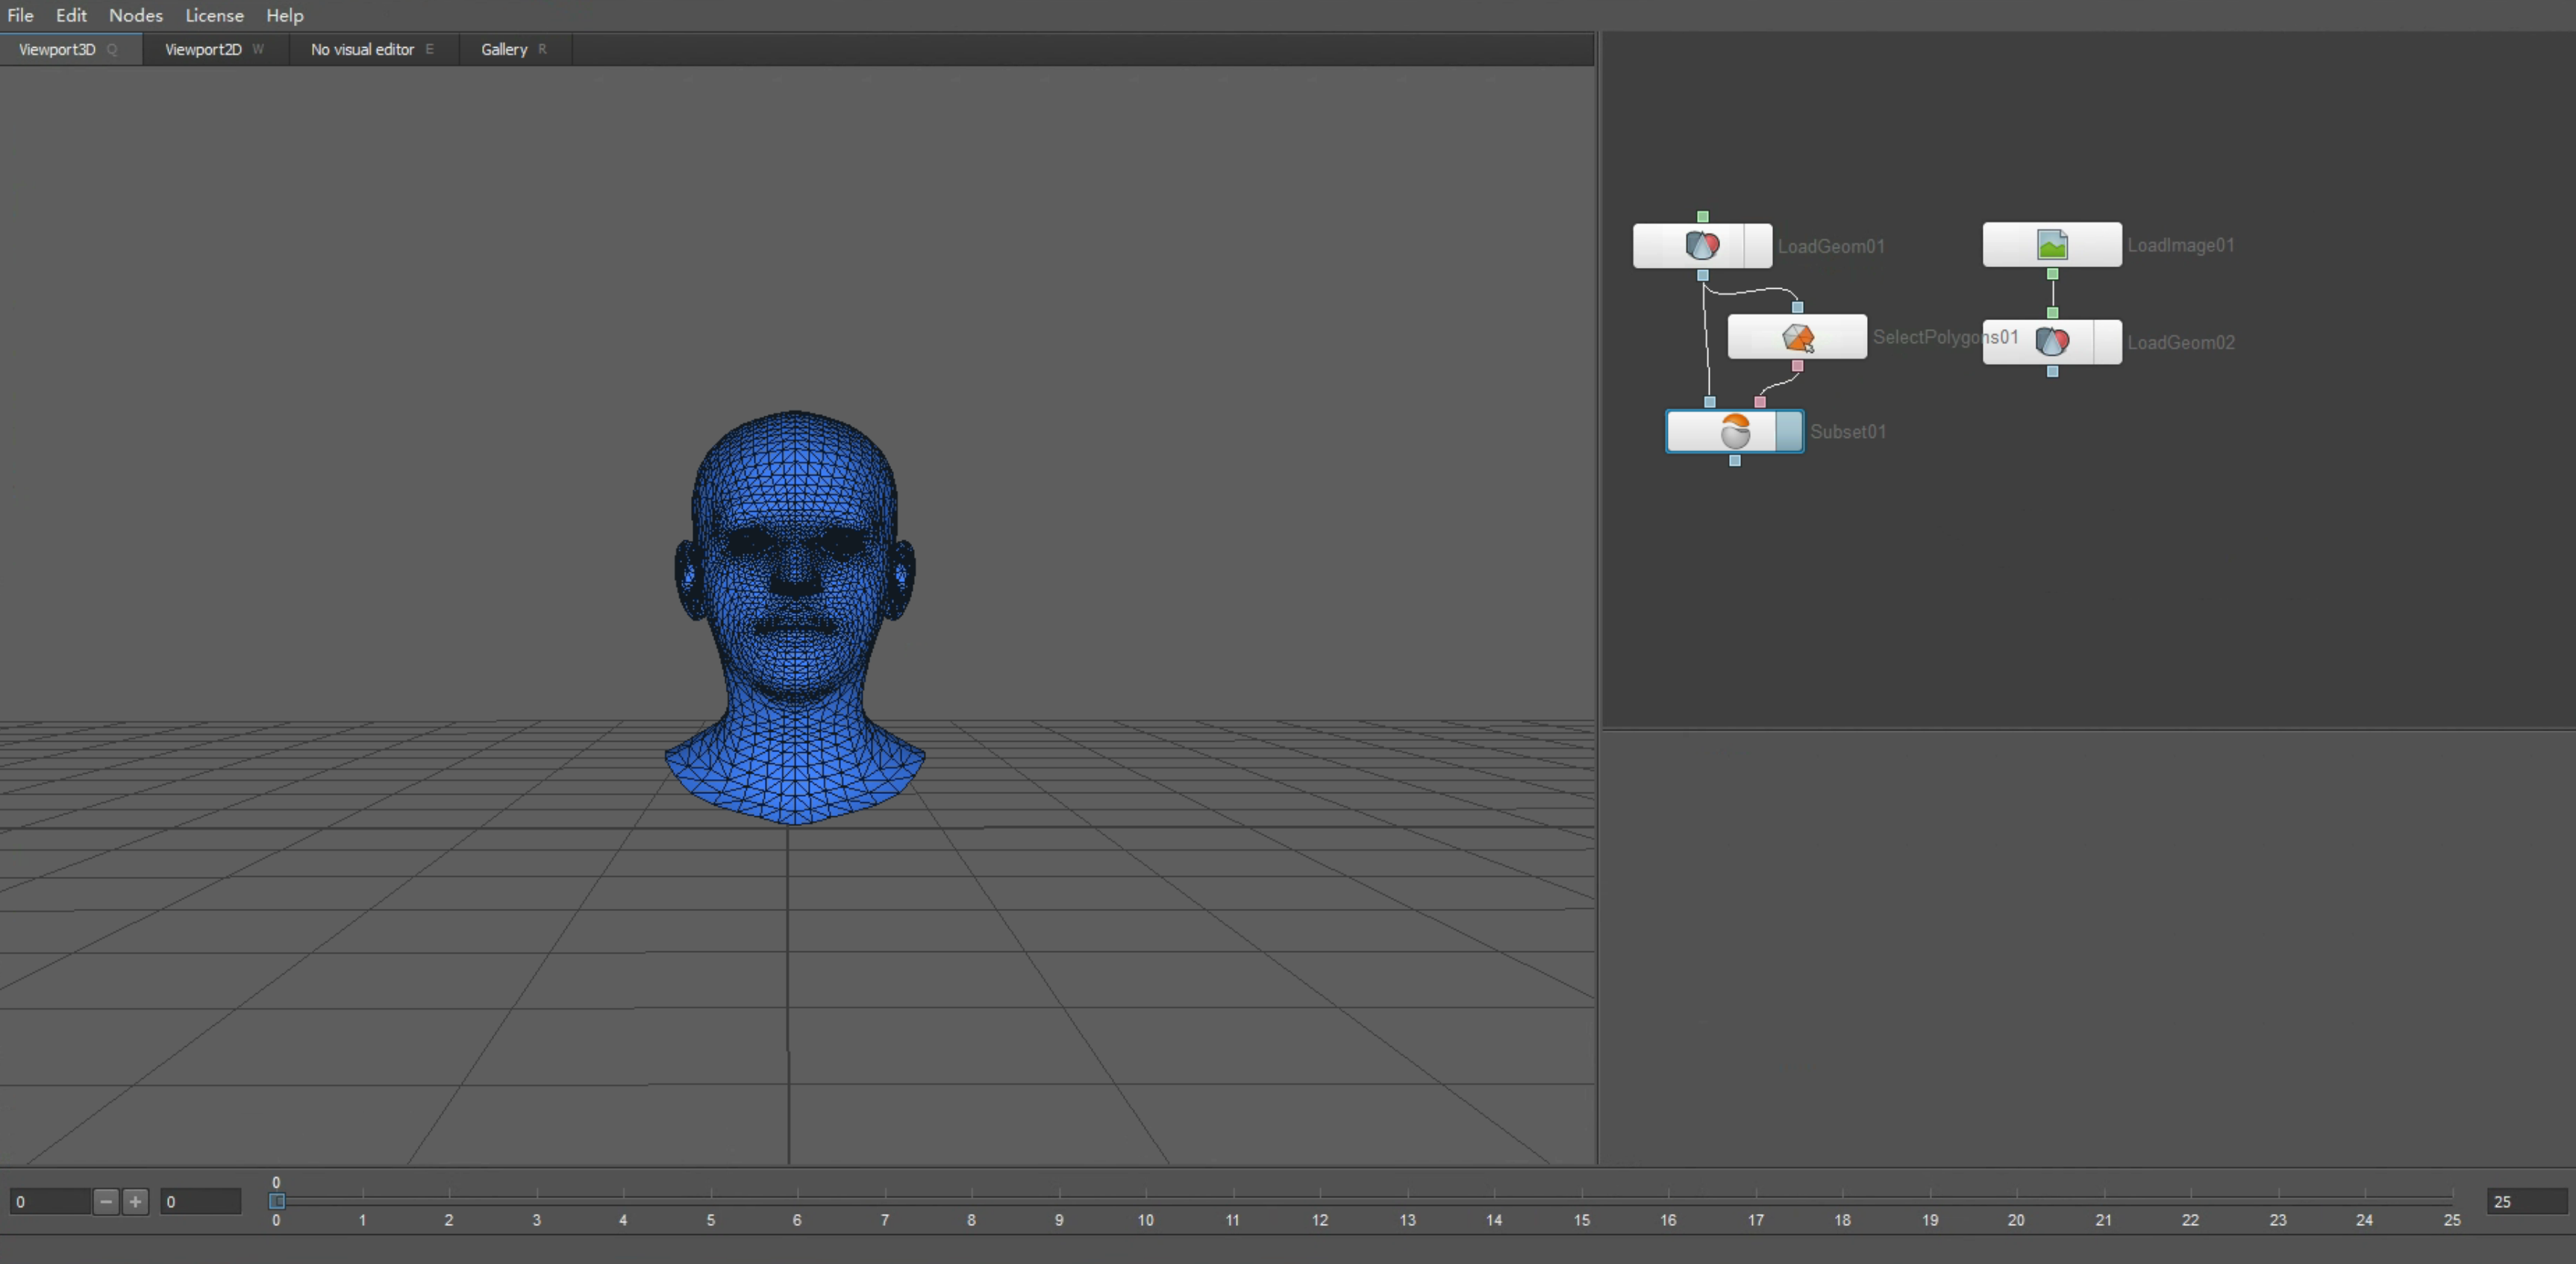Open the Nodes menu

[x=135, y=15]
